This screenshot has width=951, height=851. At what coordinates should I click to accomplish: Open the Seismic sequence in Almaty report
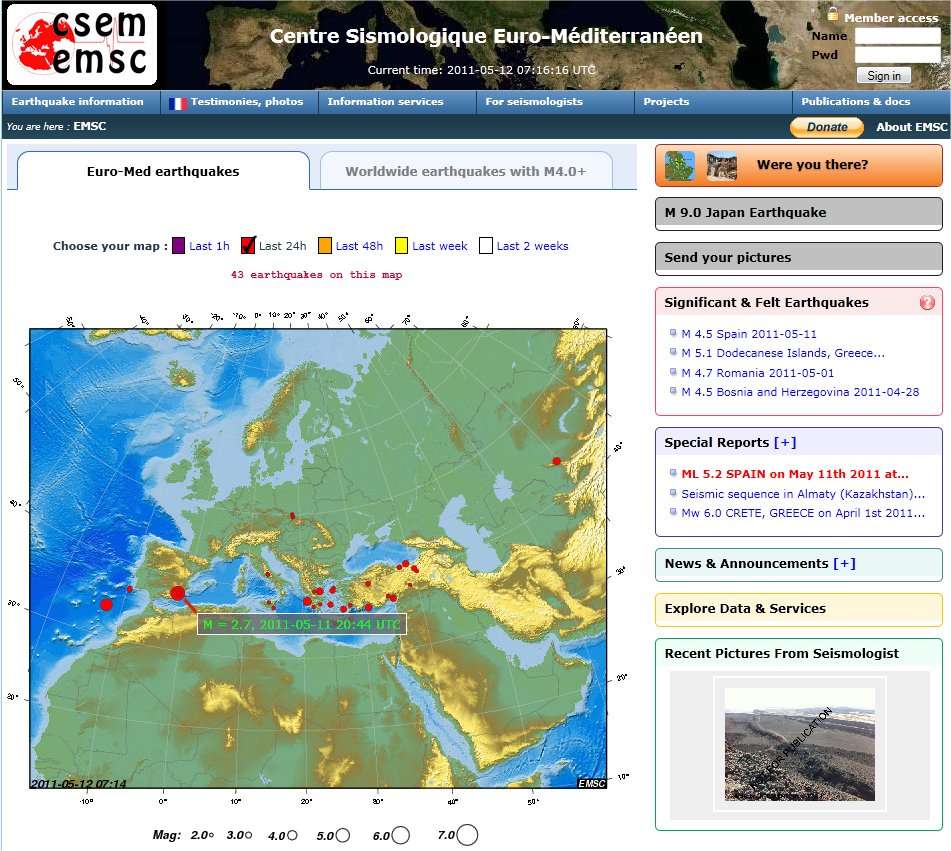coord(802,494)
